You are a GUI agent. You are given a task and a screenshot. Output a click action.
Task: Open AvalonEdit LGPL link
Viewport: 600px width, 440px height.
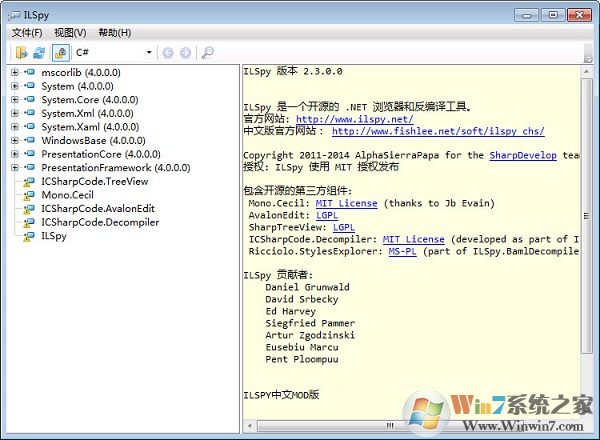click(x=327, y=215)
